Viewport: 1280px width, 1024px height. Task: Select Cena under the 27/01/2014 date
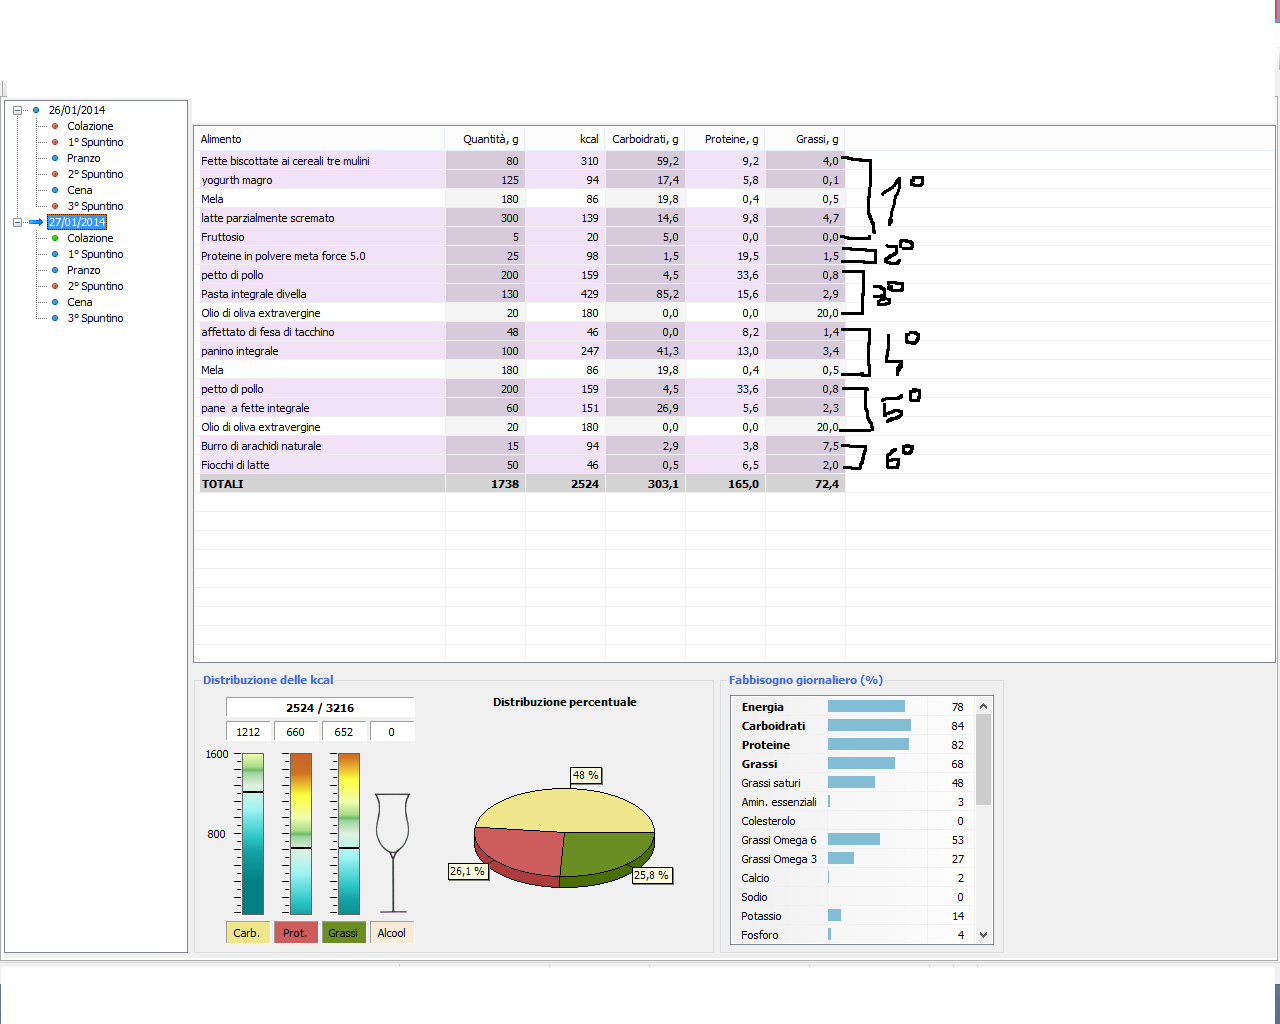click(x=80, y=303)
